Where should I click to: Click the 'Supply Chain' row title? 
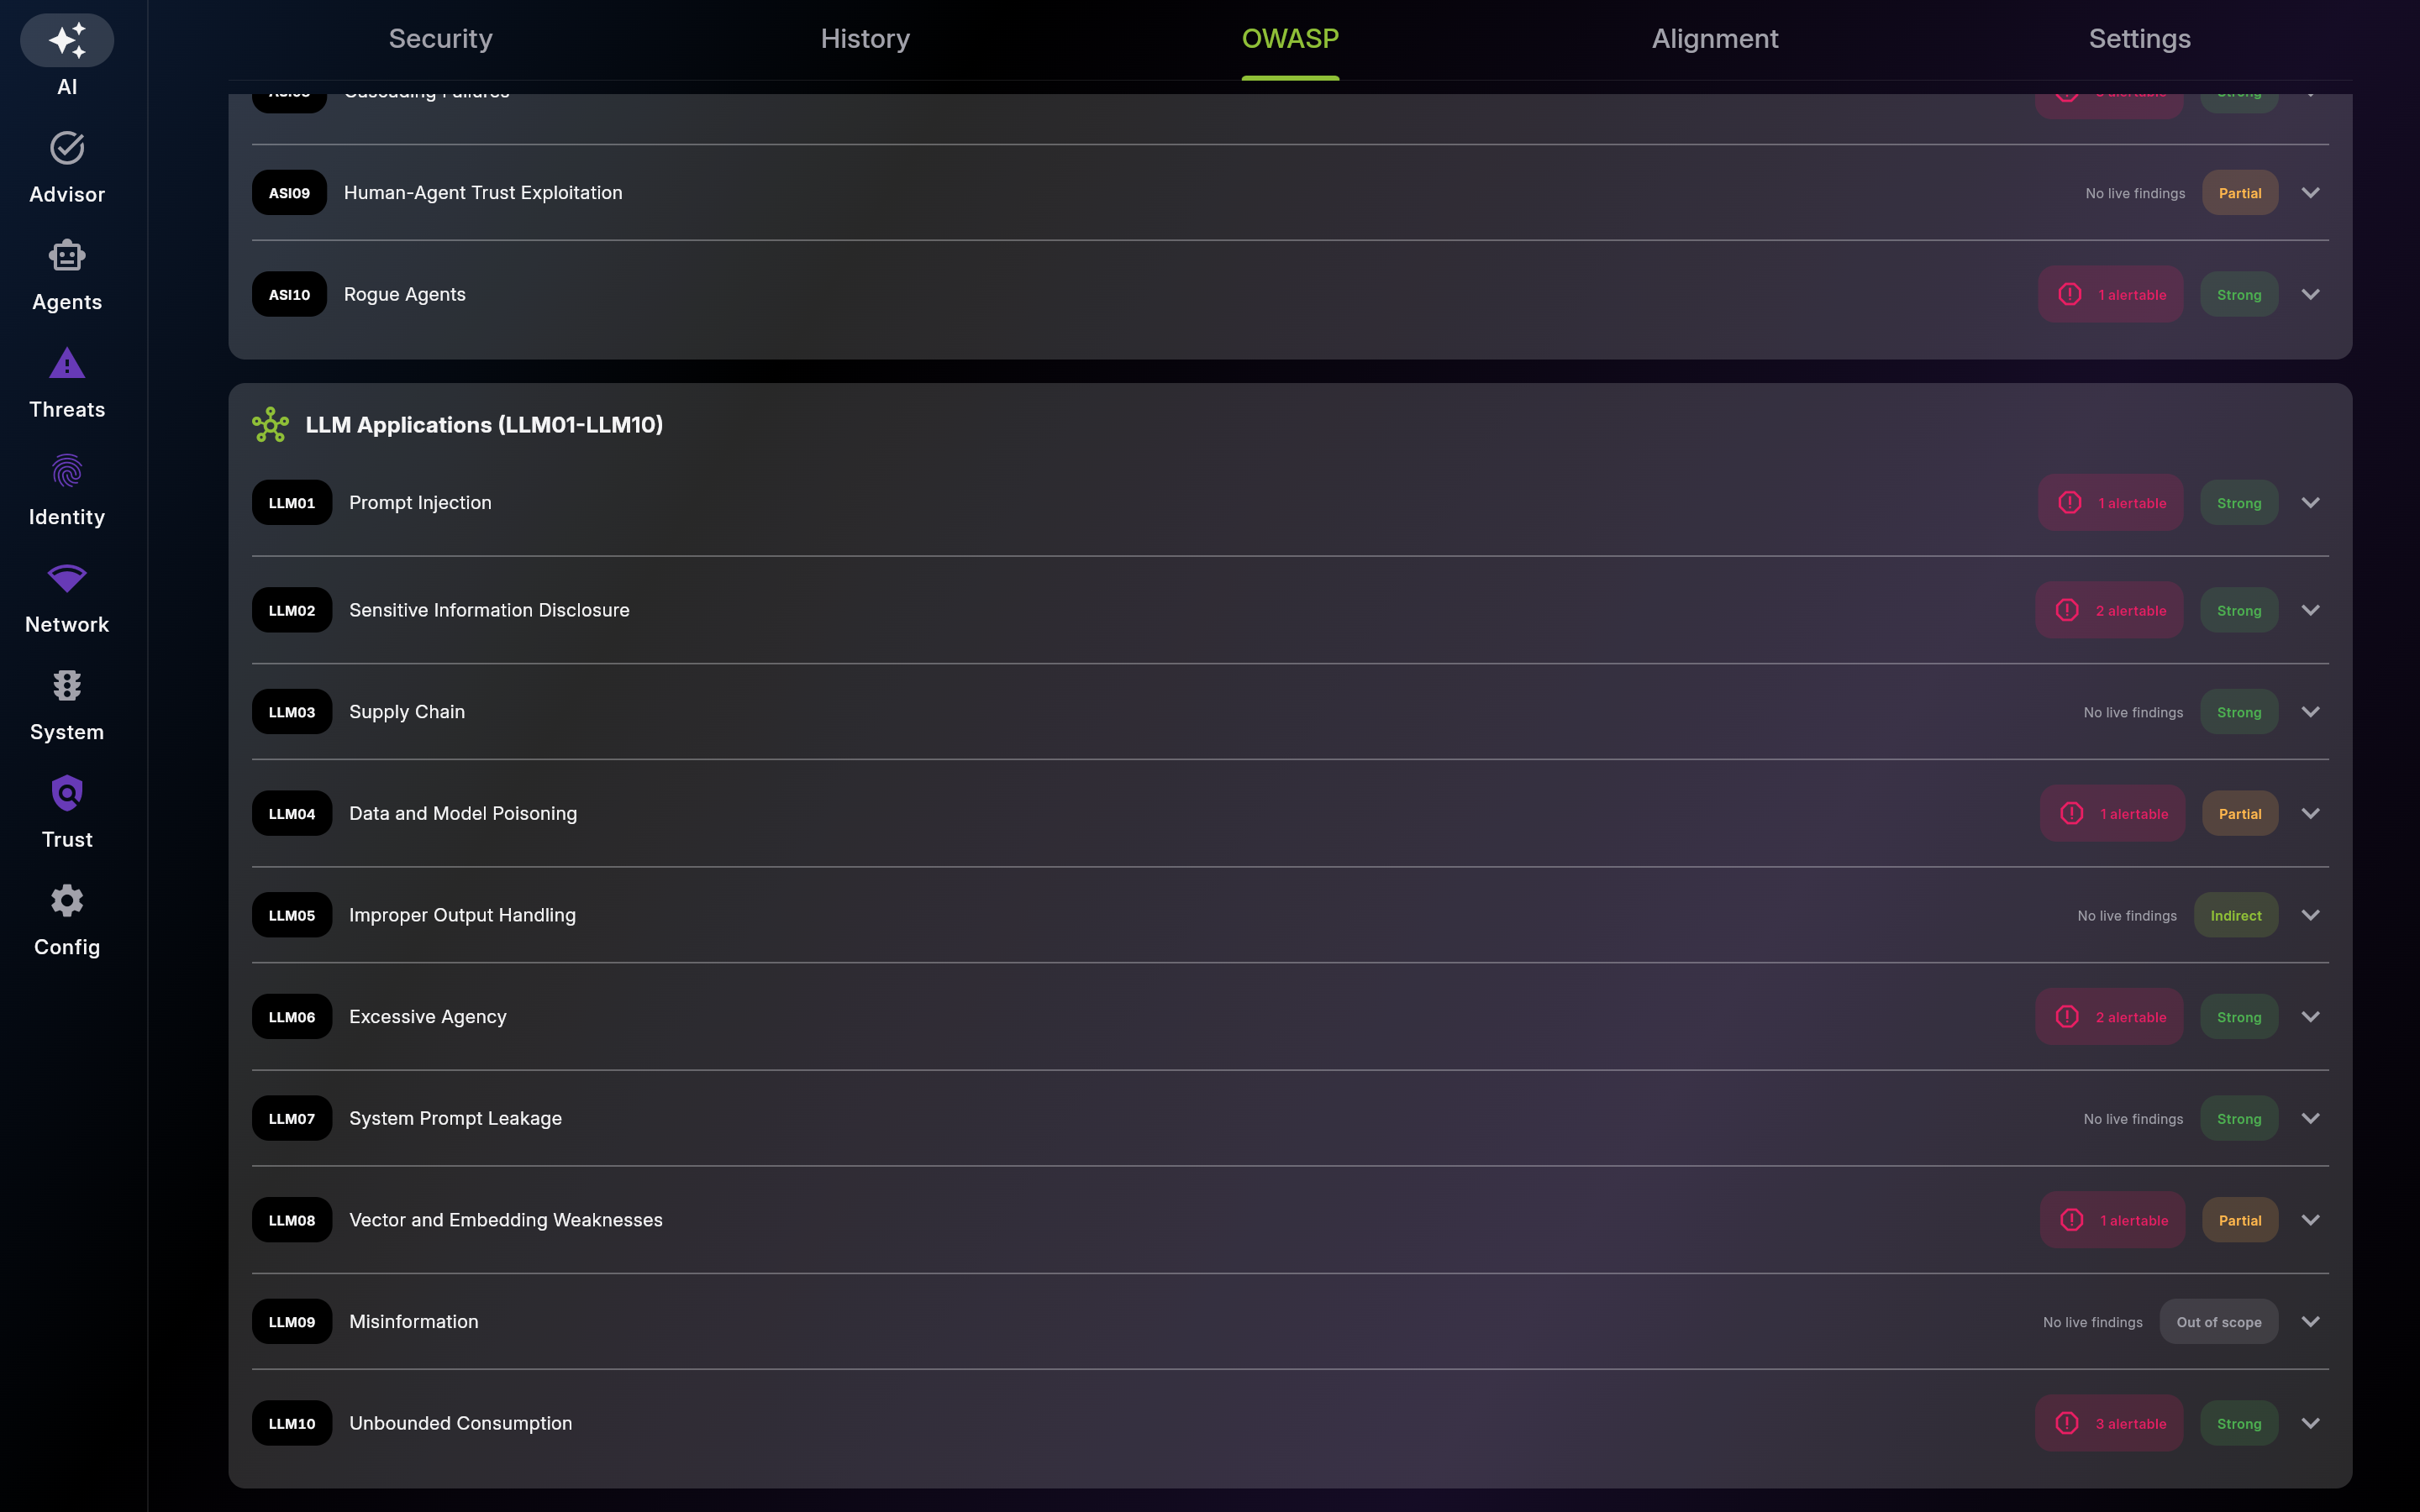click(407, 712)
